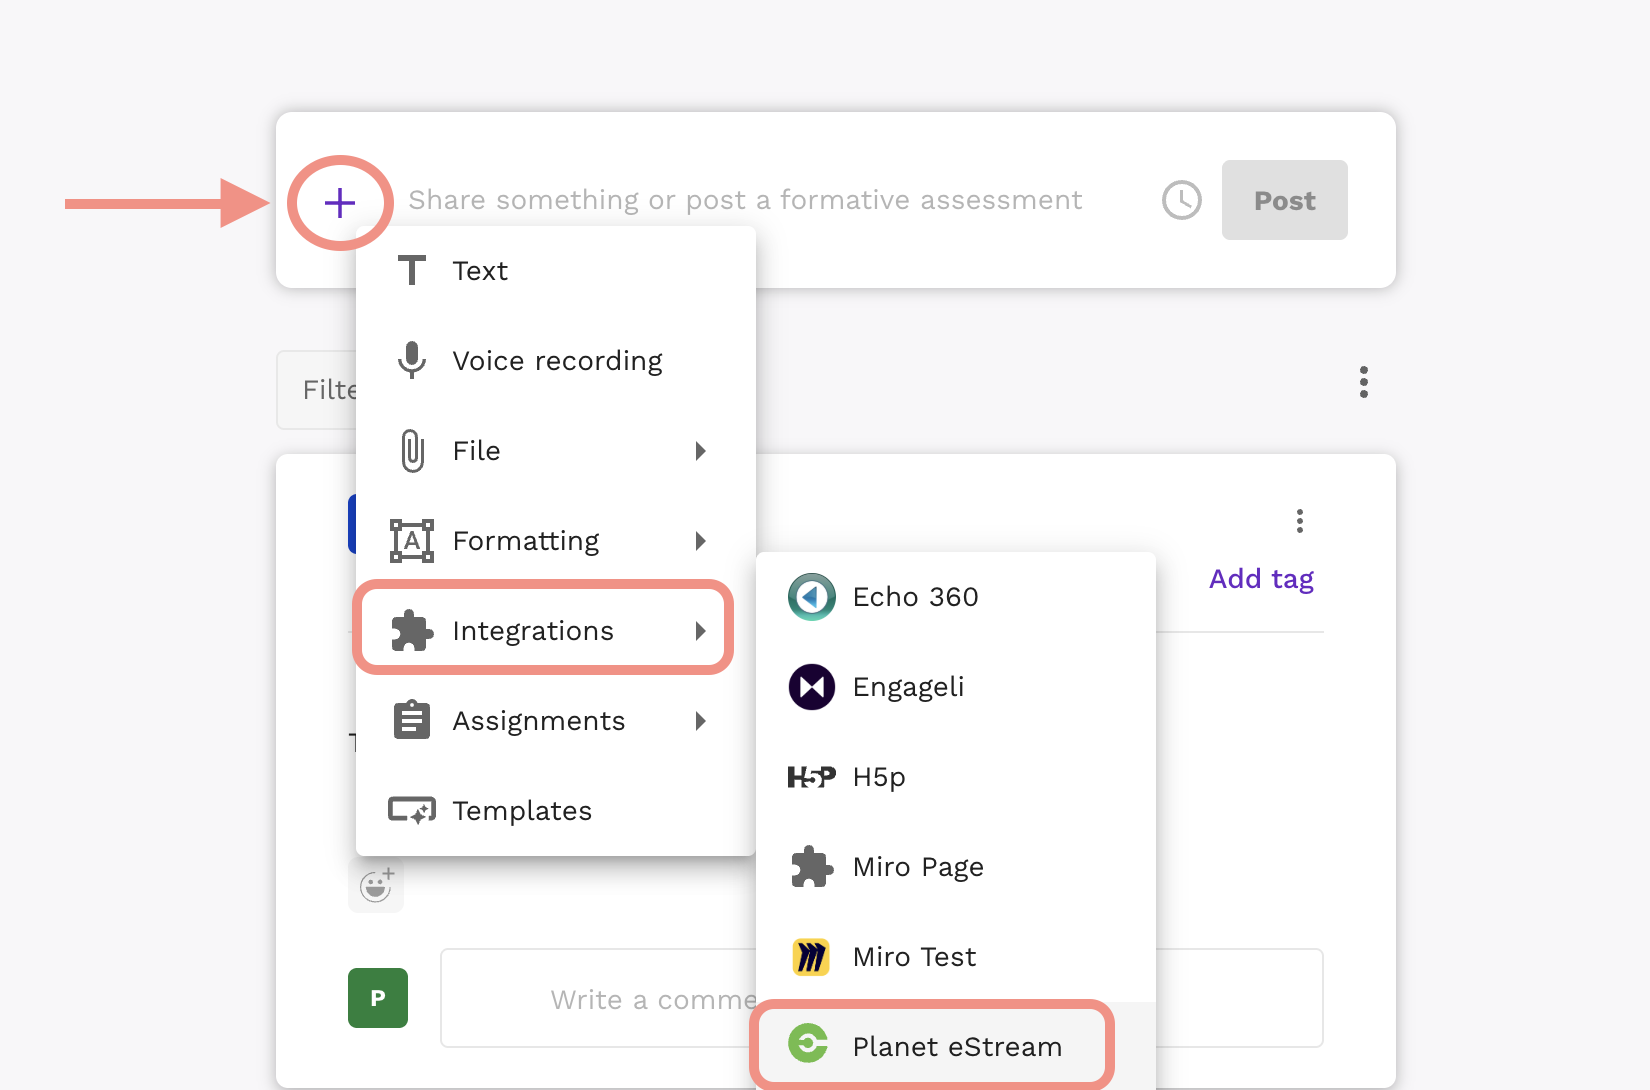Viewport: 1650px width, 1090px height.
Task: Click the Formatting text-box icon
Action: point(412,541)
